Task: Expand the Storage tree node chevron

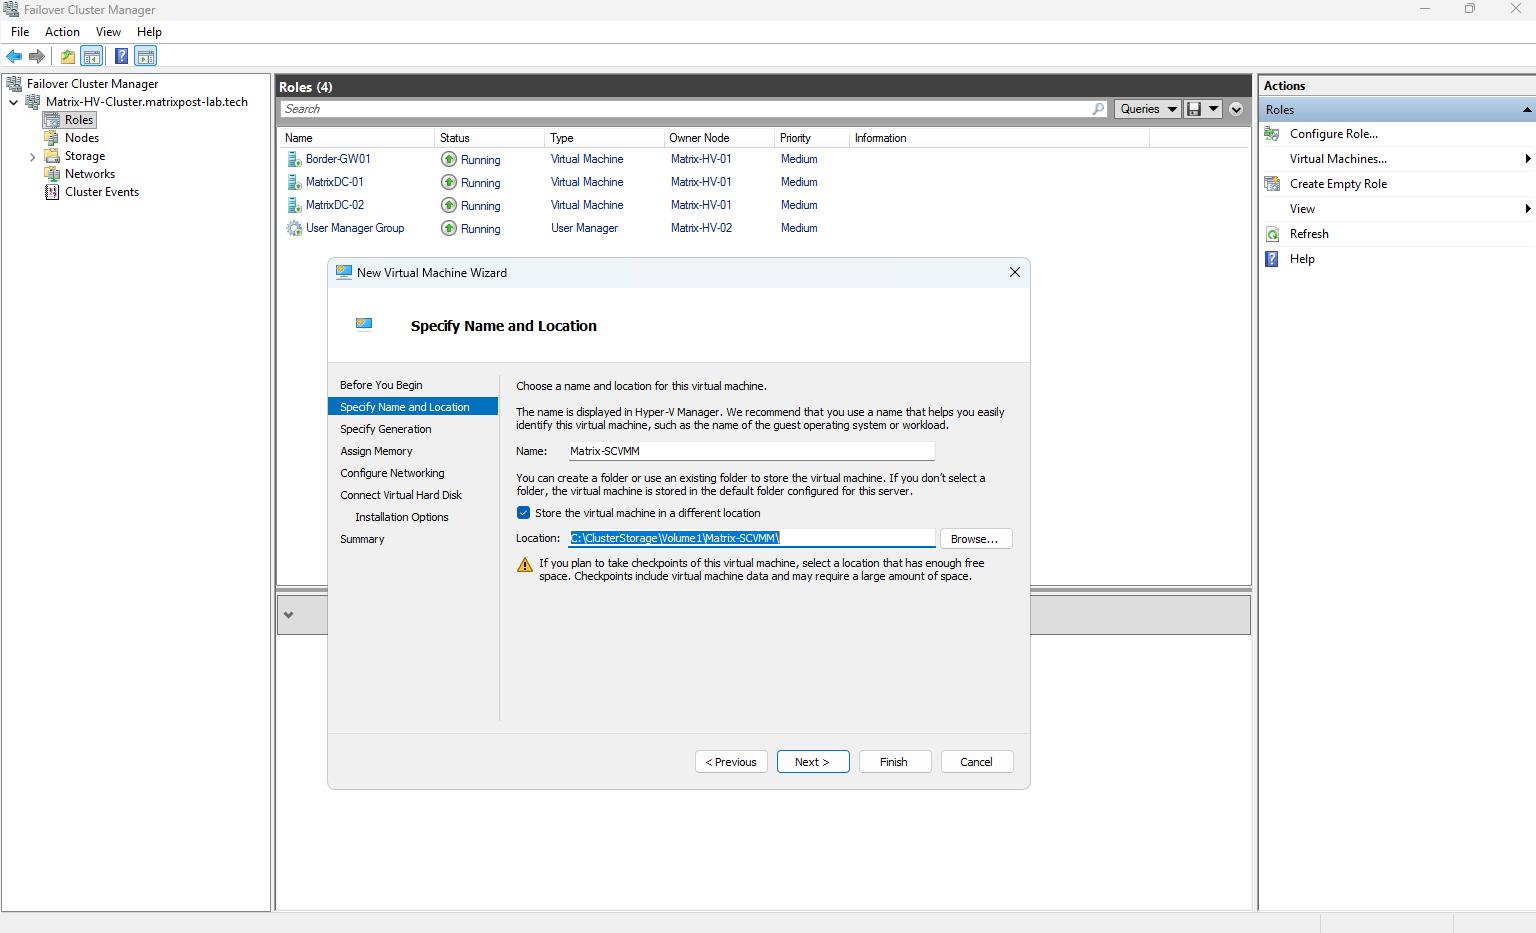Action: [x=32, y=157]
